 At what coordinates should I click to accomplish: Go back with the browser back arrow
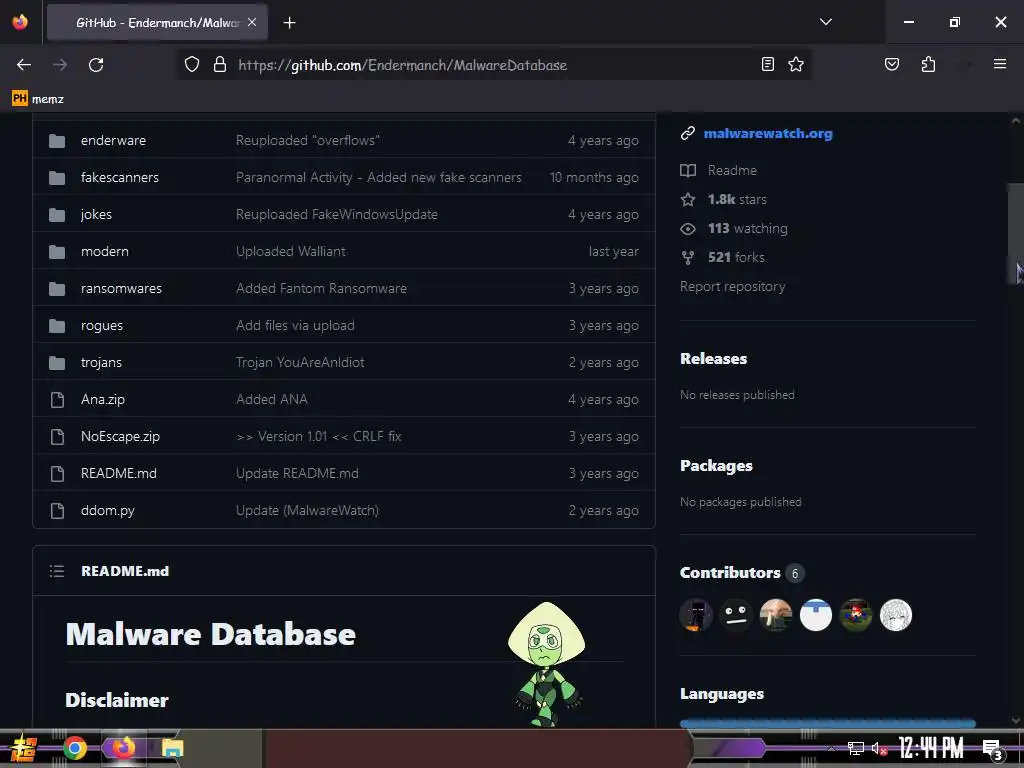click(x=24, y=65)
